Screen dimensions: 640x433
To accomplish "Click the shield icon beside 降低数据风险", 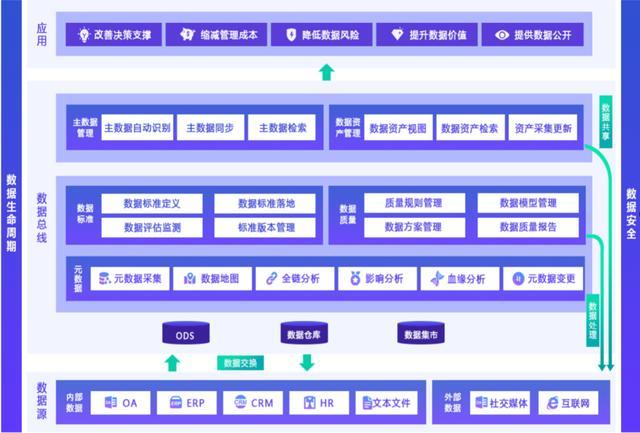I will [291, 35].
